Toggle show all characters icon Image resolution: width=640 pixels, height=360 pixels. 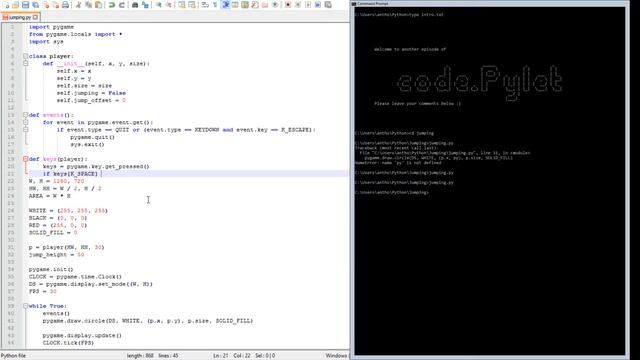[x=214, y=5]
